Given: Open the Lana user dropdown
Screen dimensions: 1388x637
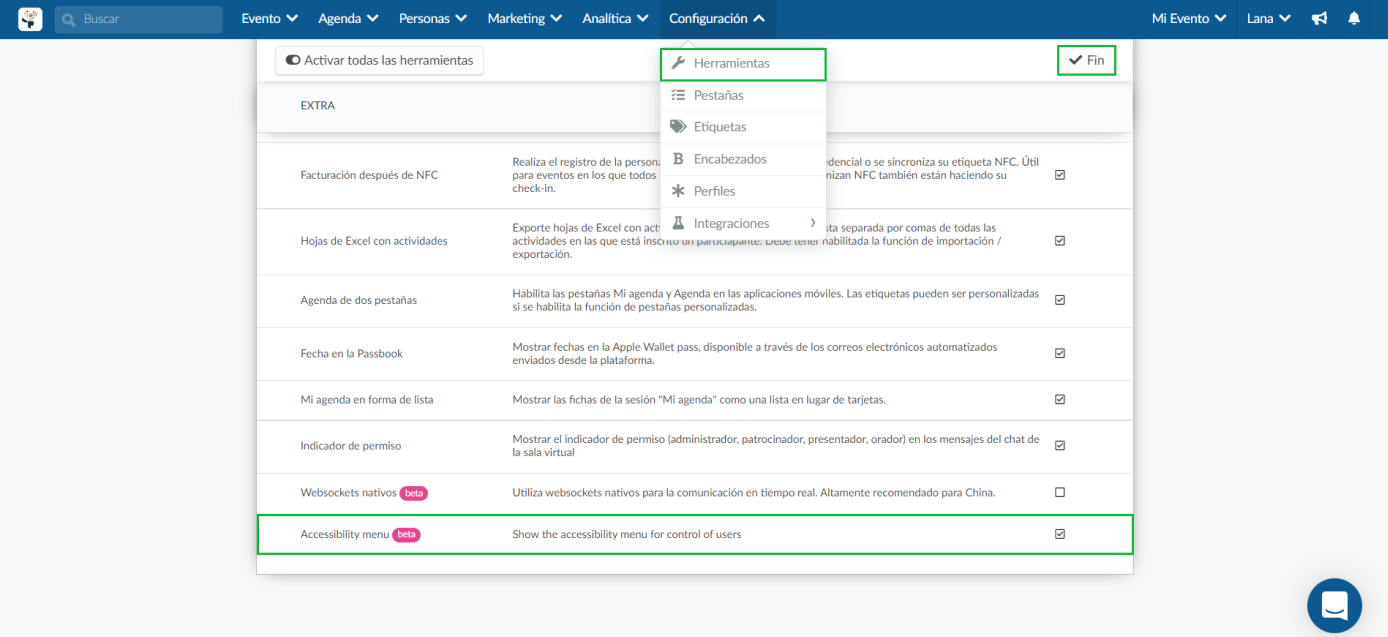Looking at the screenshot, I should [x=1269, y=19].
